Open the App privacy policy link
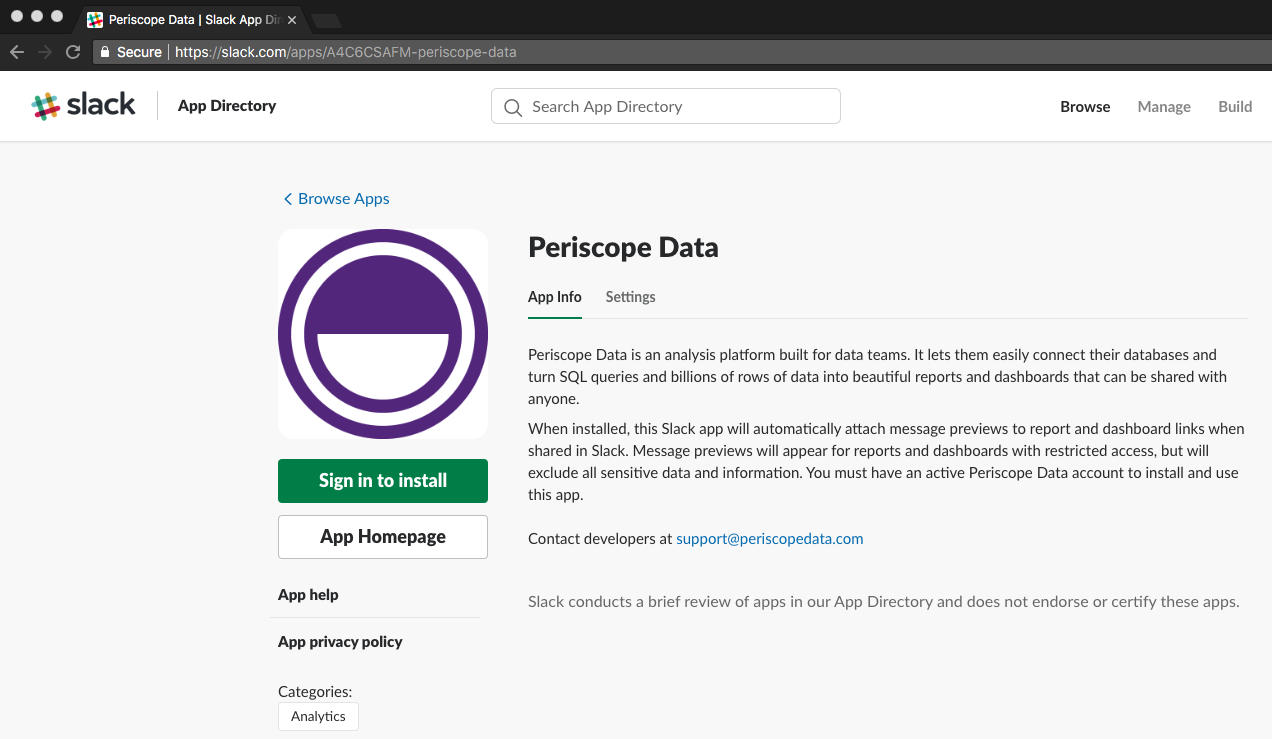This screenshot has width=1272, height=739. tap(340, 642)
